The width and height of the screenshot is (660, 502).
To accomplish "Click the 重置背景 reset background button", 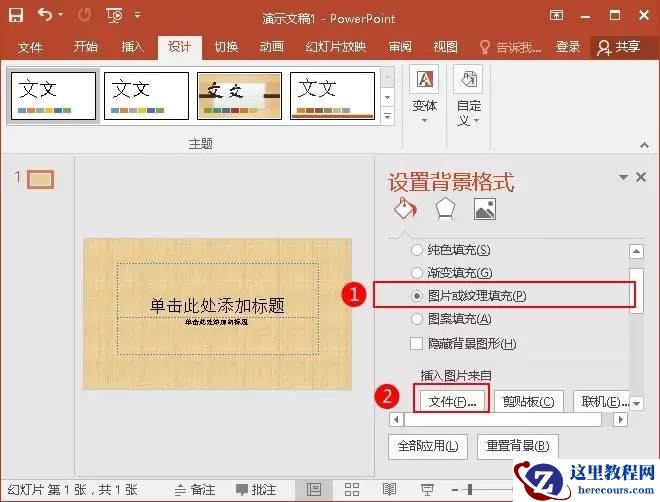I will (x=518, y=446).
